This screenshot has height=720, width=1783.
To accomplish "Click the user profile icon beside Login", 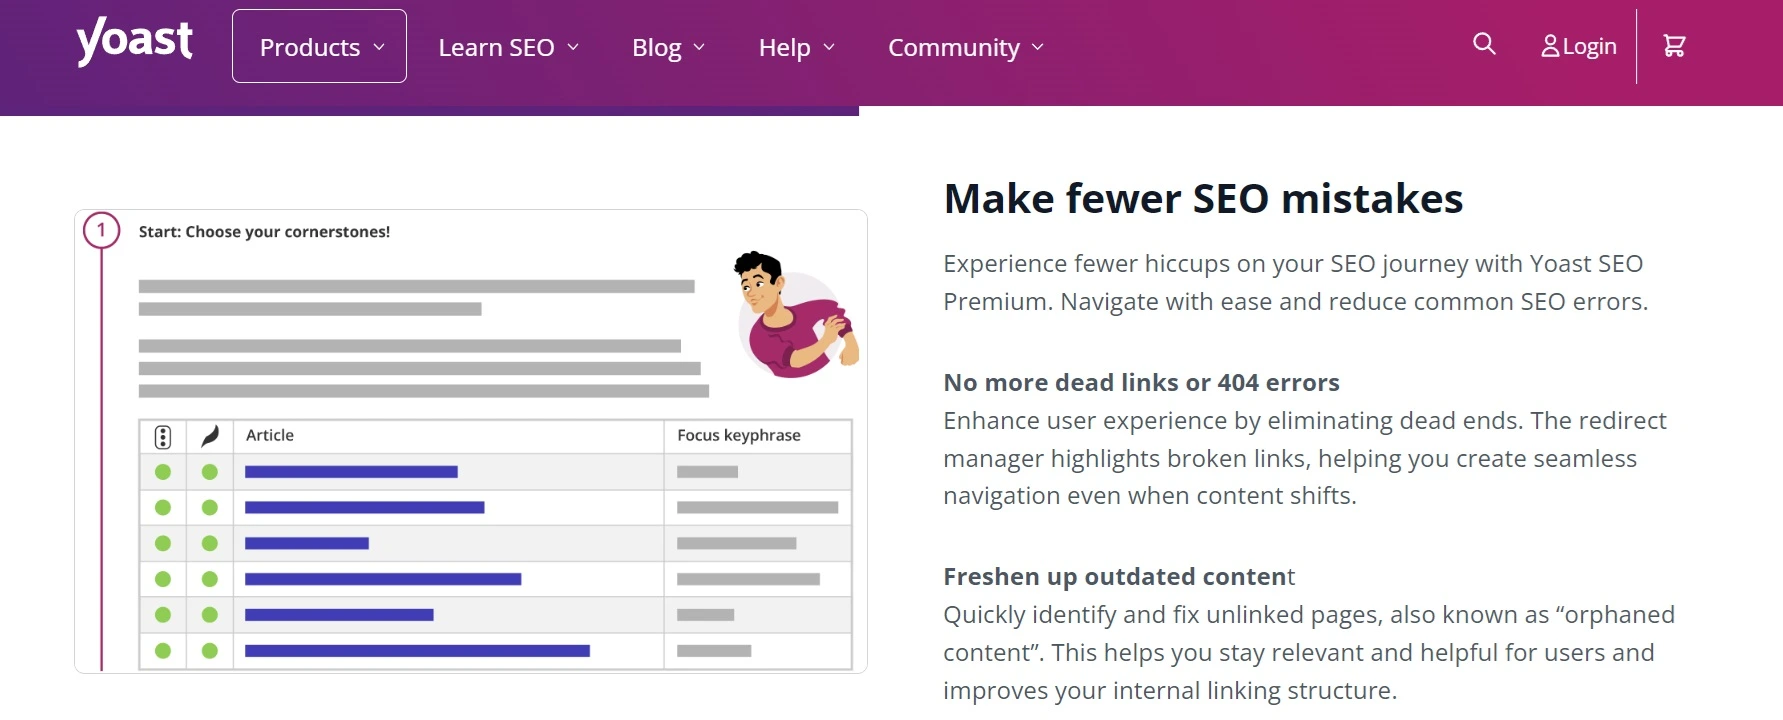I will (1550, 45).
